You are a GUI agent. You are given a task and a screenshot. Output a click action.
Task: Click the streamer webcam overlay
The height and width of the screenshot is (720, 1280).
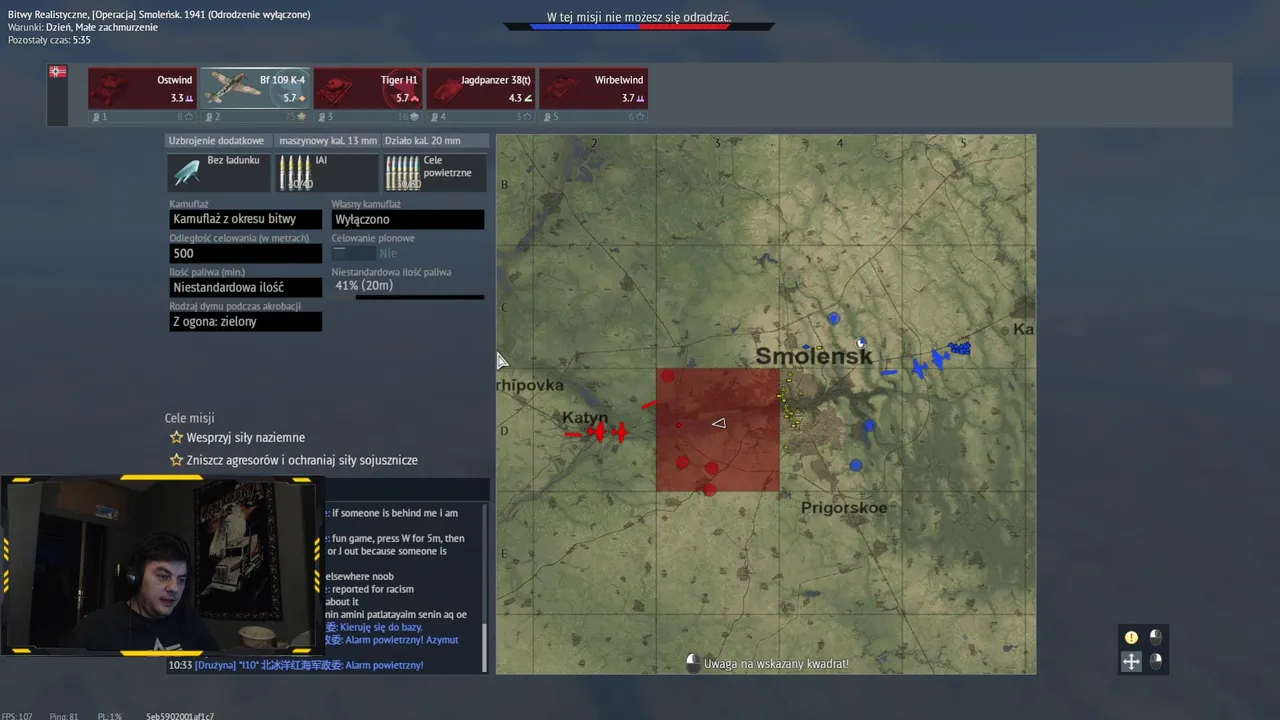[x=162, y=565]
